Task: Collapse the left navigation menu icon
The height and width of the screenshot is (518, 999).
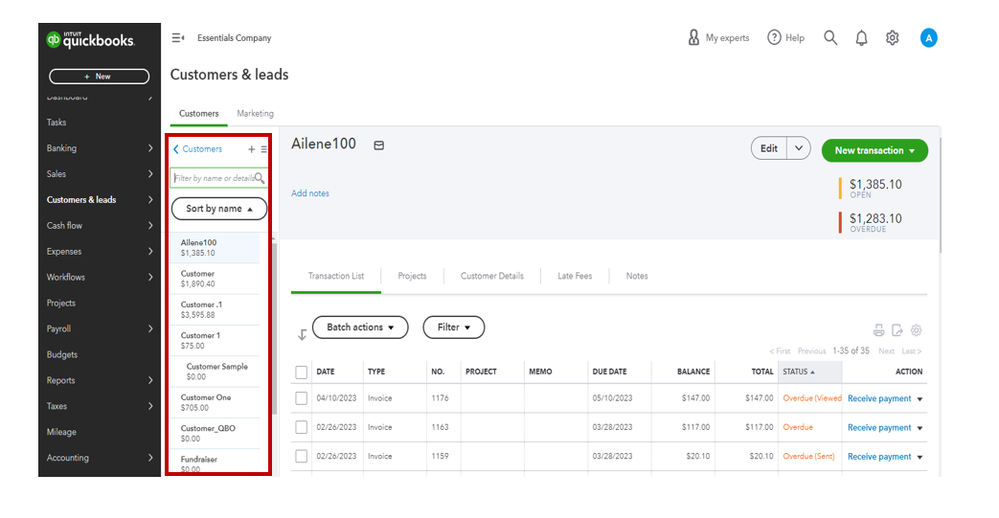Action: click(x=178, y=38)
